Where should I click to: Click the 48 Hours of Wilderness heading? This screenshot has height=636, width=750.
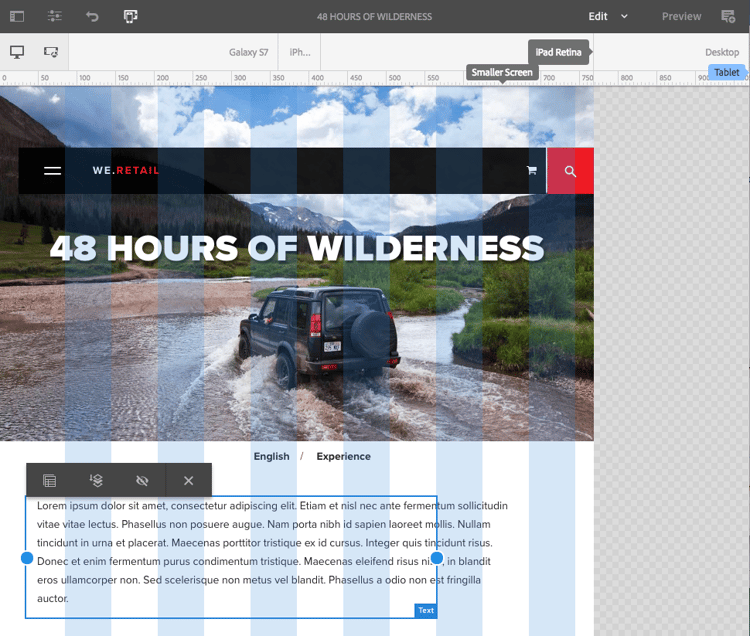[x=297, y=248]
